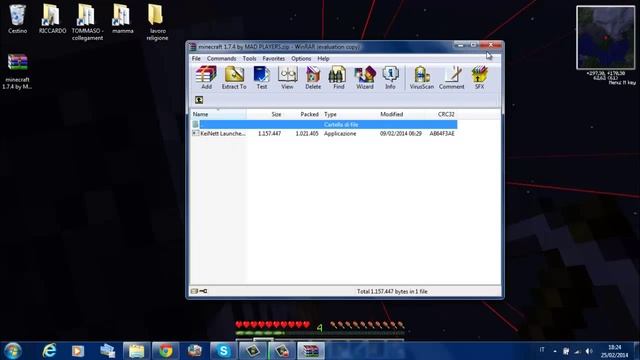Sort by the CRC32 column header

(441, 114)
